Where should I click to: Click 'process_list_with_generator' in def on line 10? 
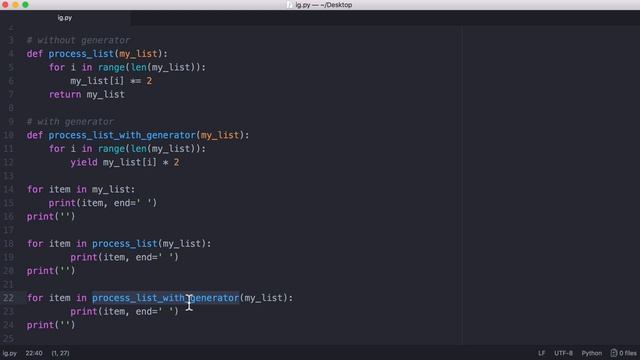pos(122,135)
